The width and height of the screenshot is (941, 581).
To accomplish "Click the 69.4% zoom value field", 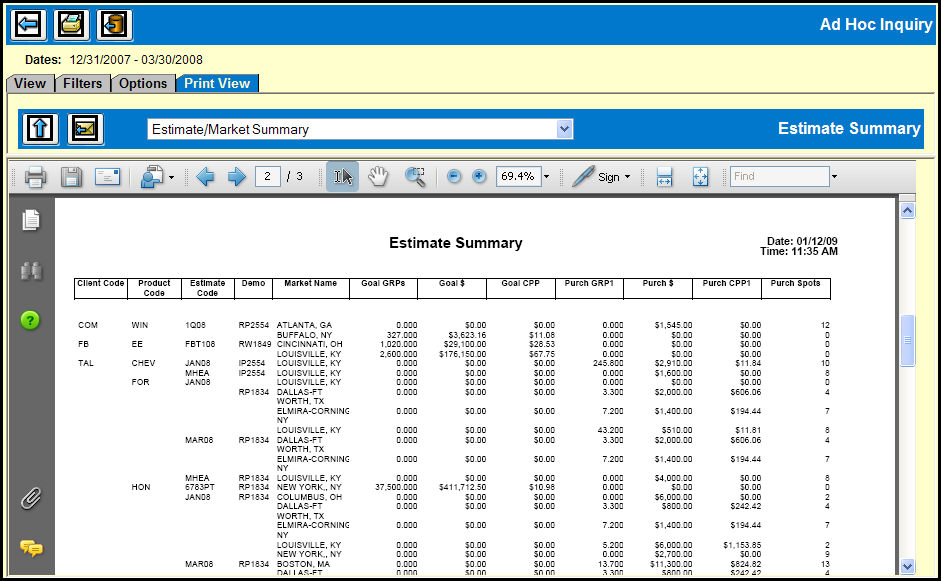I will [519, 176].
